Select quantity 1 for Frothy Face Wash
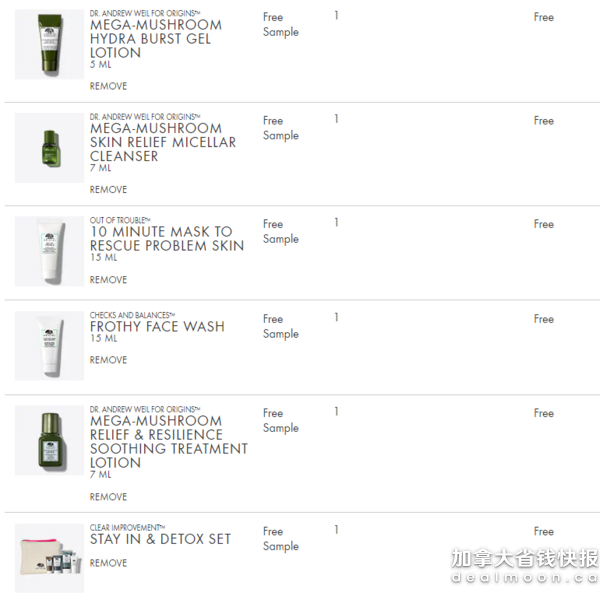The image size is (600, 596). pyautogui.click(x=336, y=317)
